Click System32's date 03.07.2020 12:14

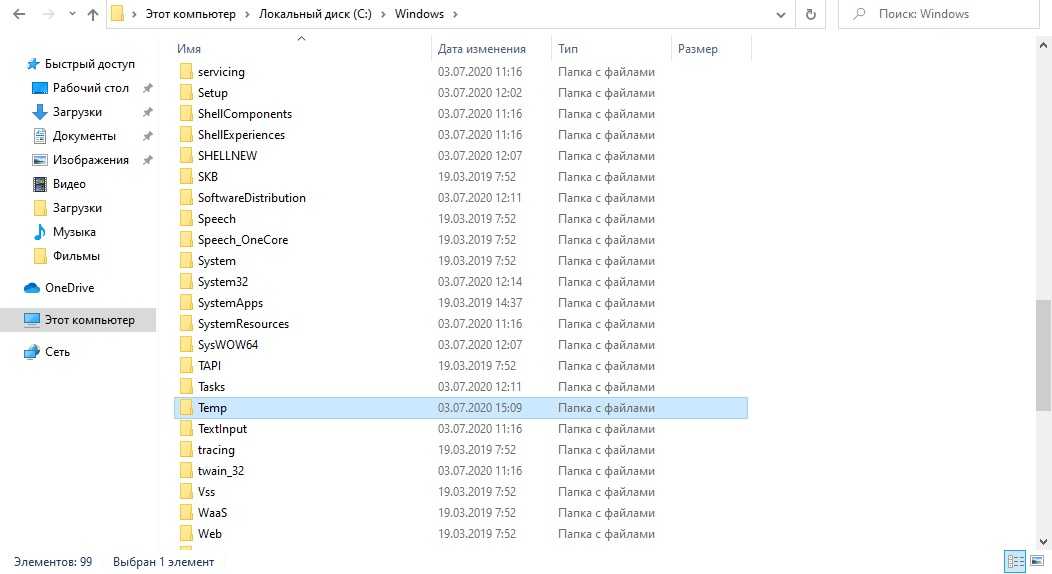[480, 282]
